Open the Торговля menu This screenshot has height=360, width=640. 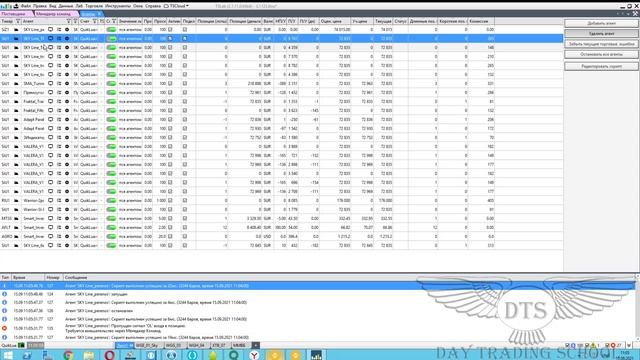[94, 6]
